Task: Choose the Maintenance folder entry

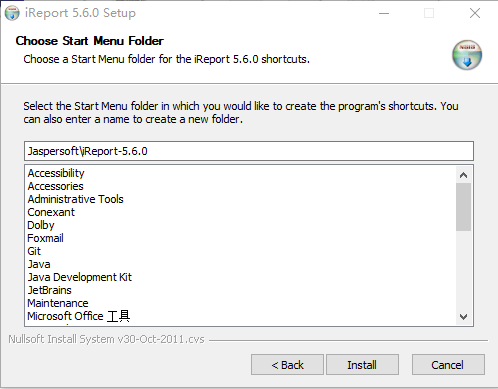Action: click(x=58, y=303)
